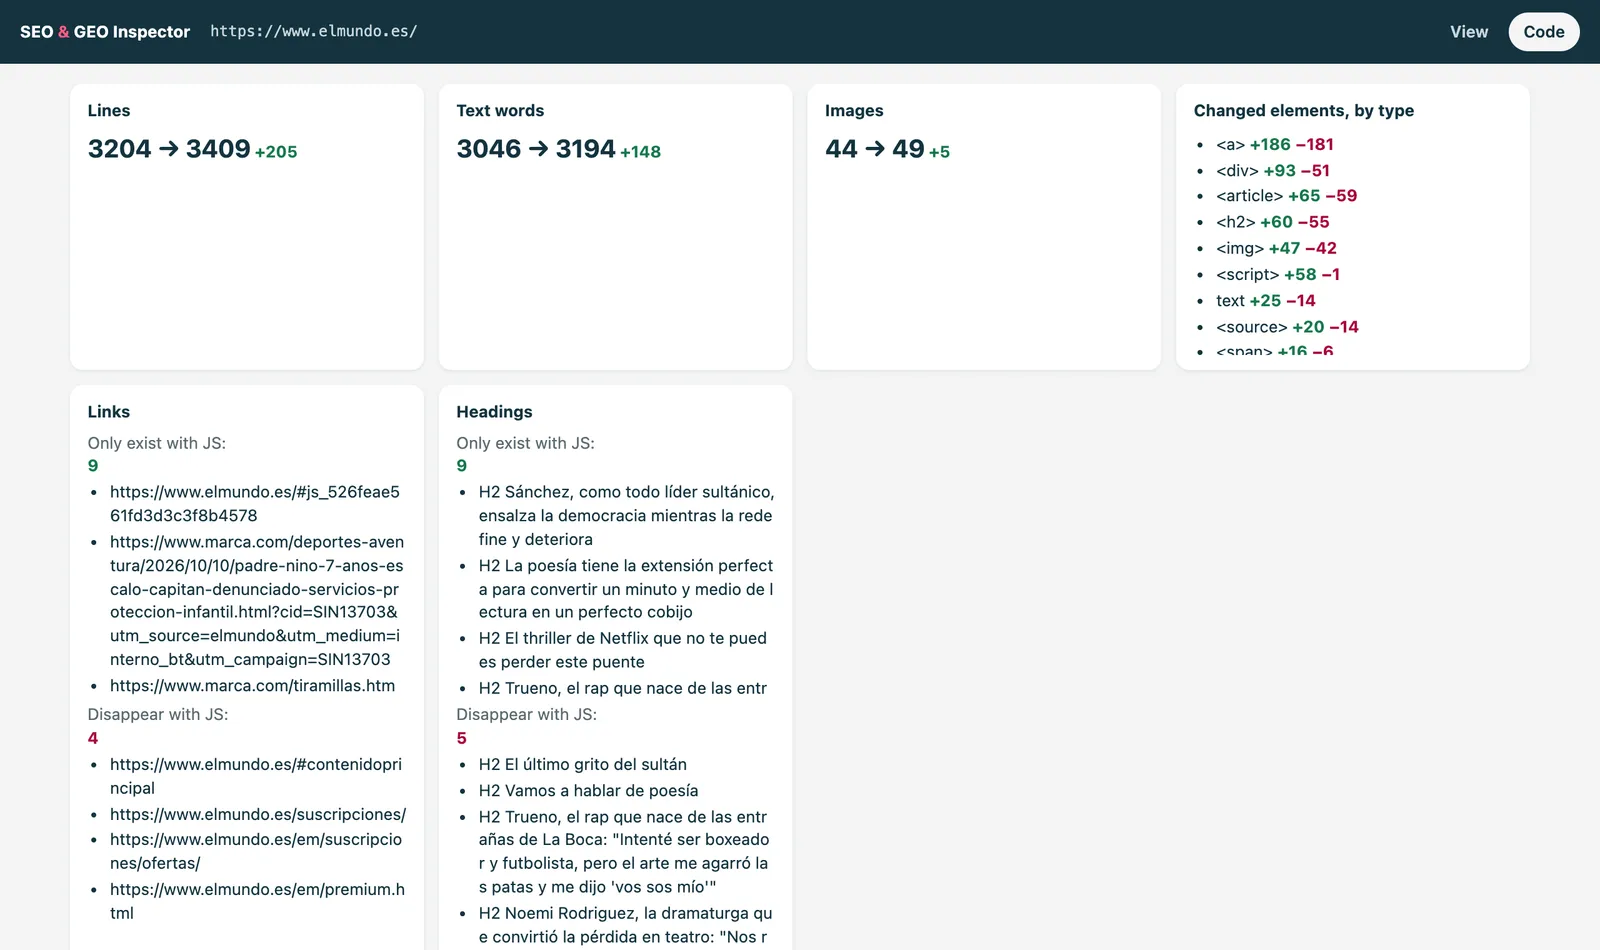Click the <source> +20 −14 entry

1288,326
